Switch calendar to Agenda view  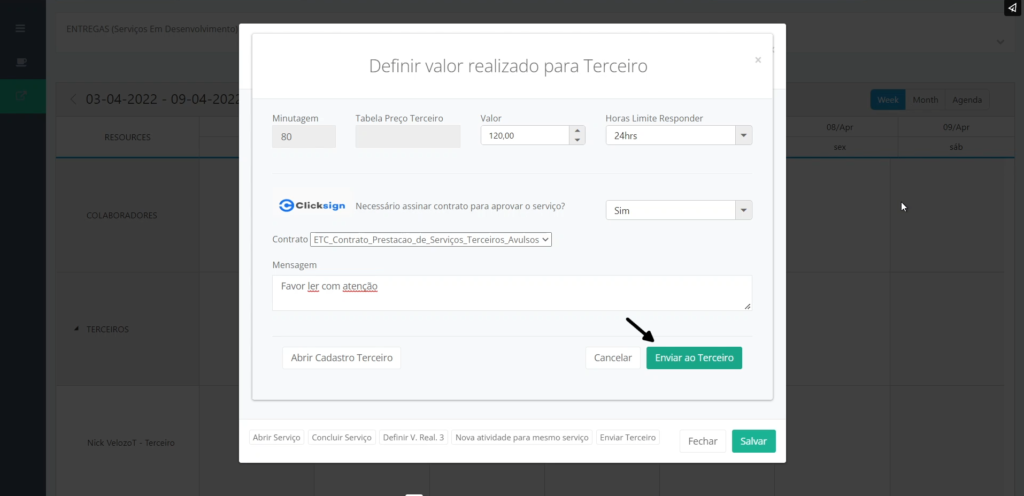tap(966, 100)
